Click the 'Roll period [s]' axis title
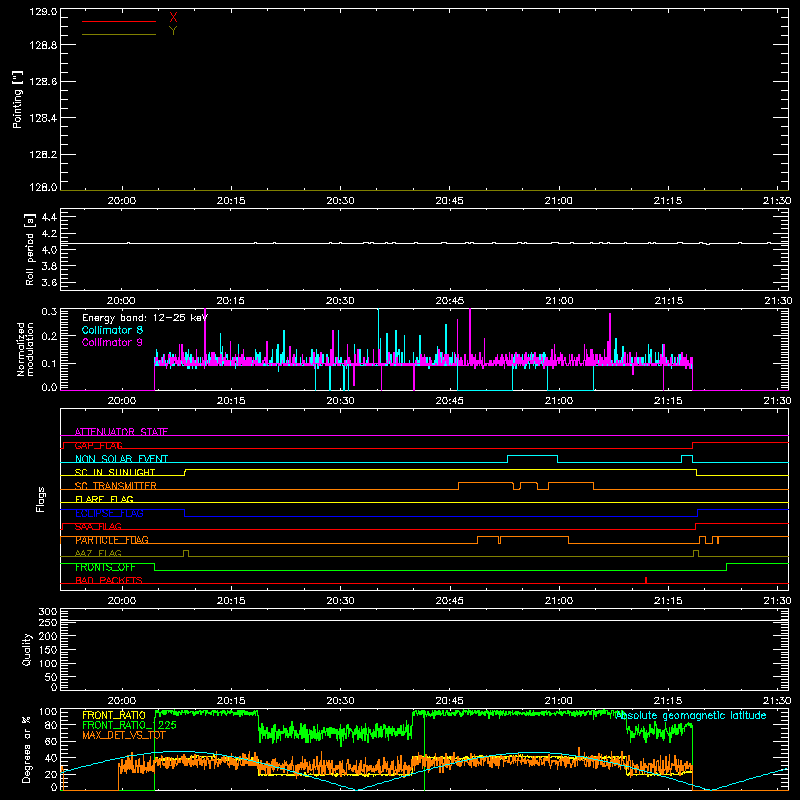800x800 pixels. pos(30,249)
